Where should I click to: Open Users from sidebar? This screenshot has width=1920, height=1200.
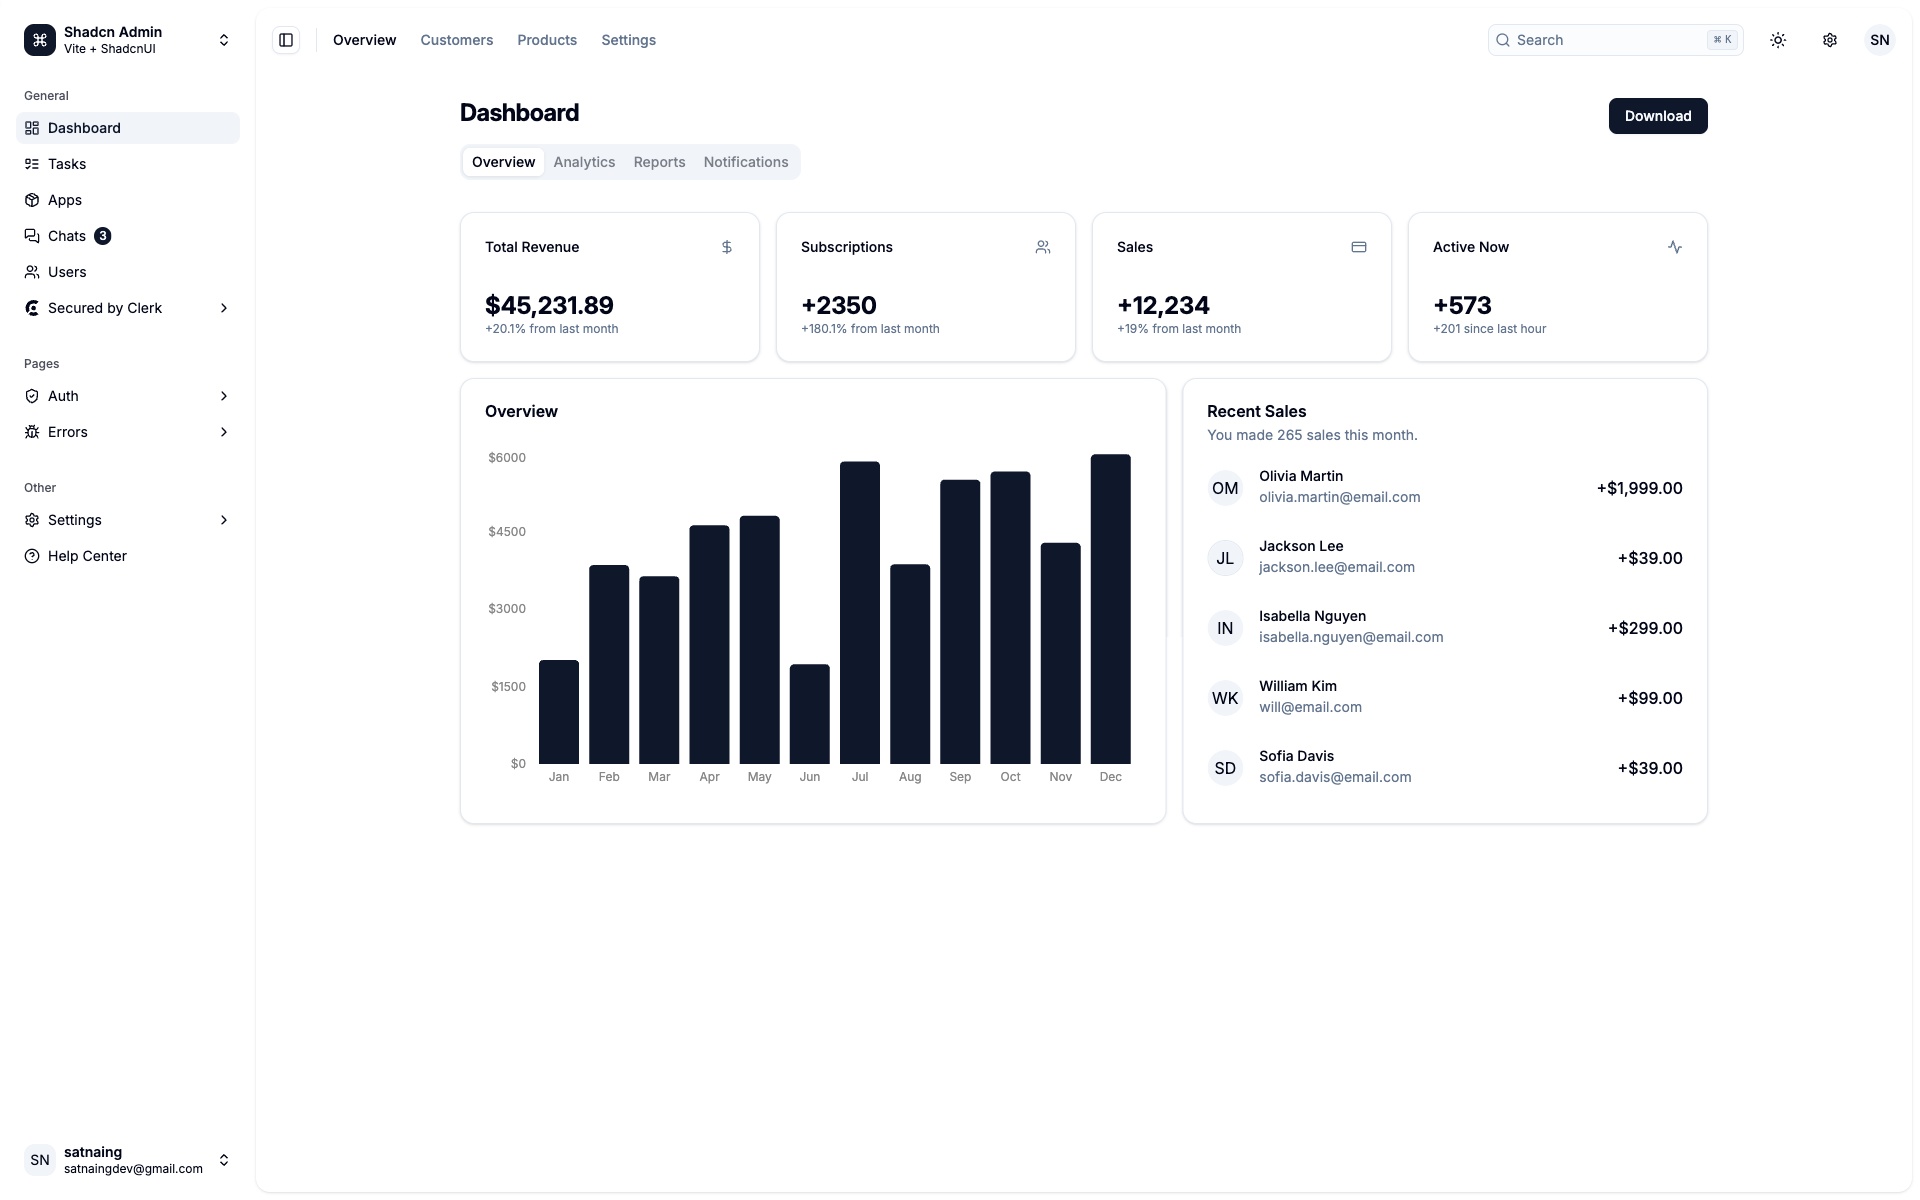(67, 272)
